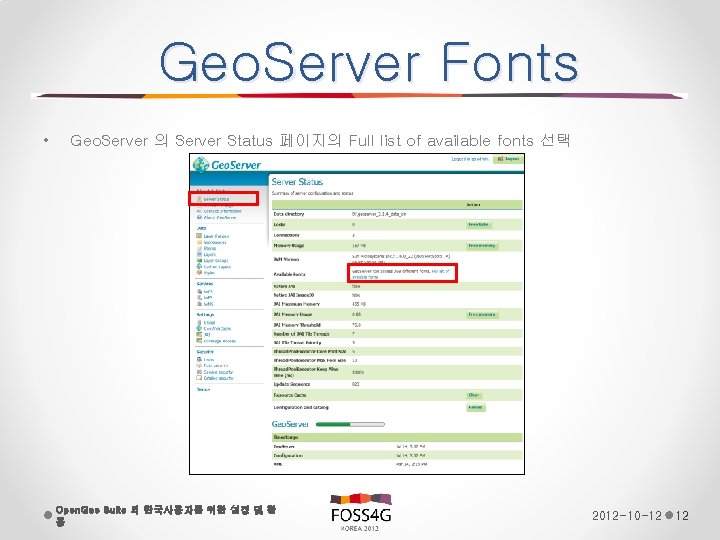Open the Demos link in sidebar
The image size is (720, 540).
point(203,389)
